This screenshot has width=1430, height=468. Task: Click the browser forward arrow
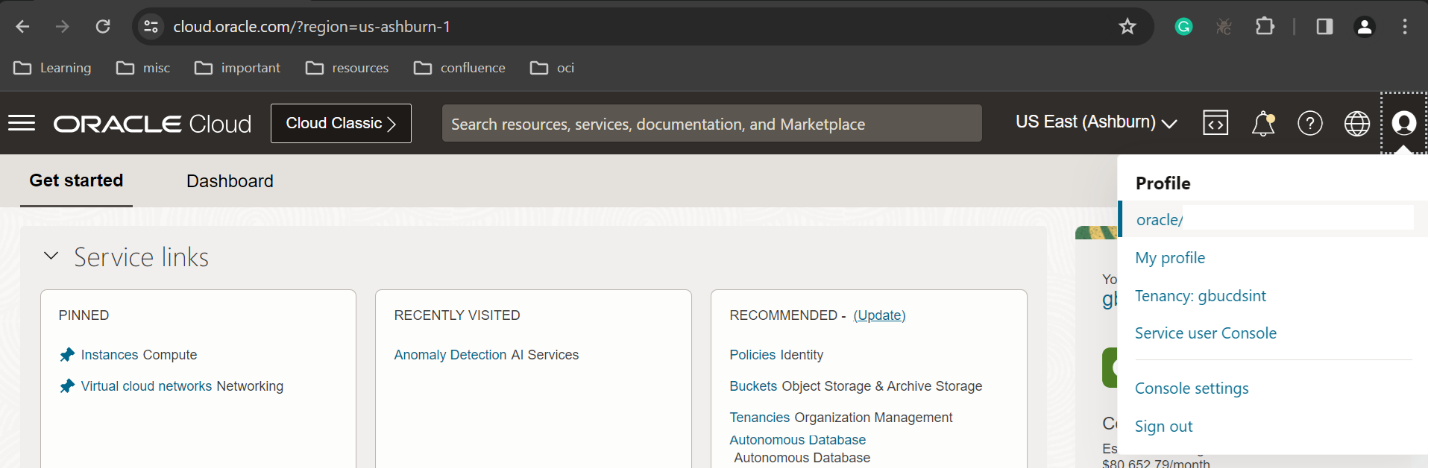pos(62,27)
